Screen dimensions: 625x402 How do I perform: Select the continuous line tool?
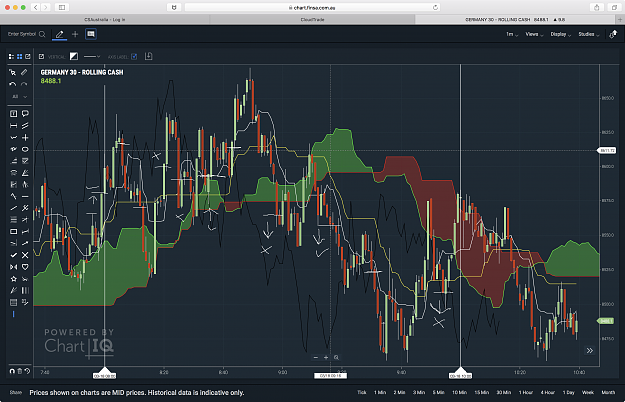click(13, 137)
